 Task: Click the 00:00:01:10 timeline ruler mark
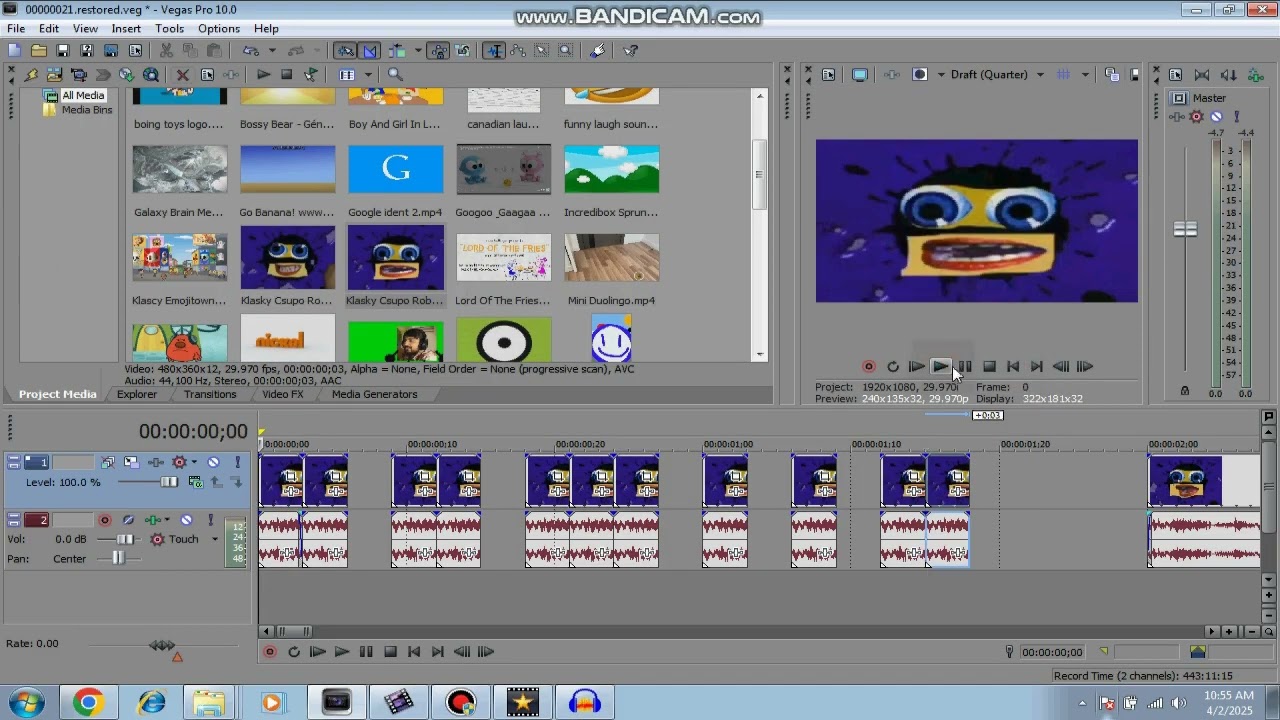coord(876,444)
